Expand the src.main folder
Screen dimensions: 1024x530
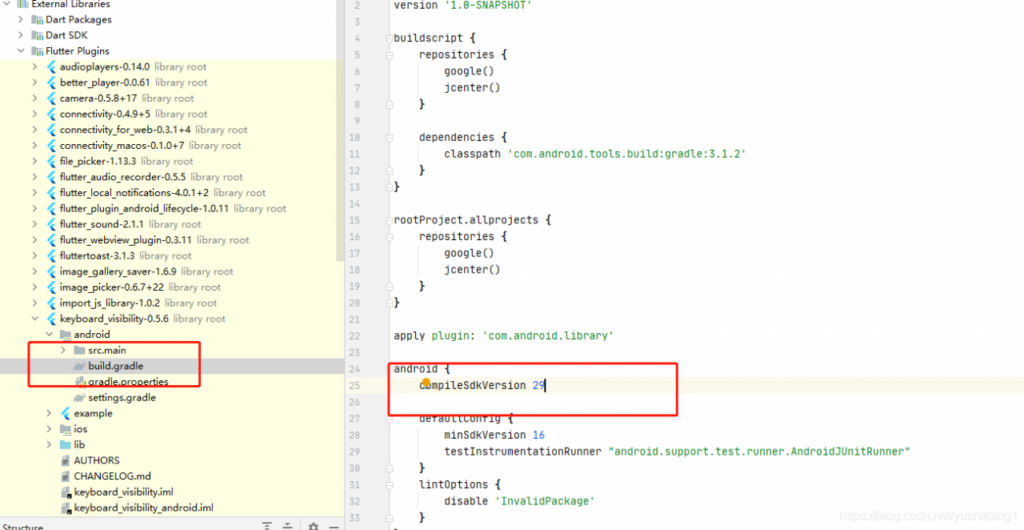[x=63, y=351]
